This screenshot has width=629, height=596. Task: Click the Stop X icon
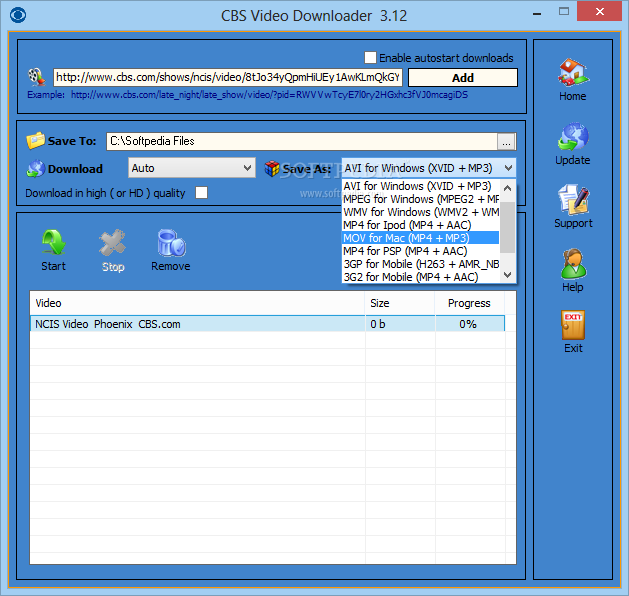pyautogui.click(x=113, y=243)
